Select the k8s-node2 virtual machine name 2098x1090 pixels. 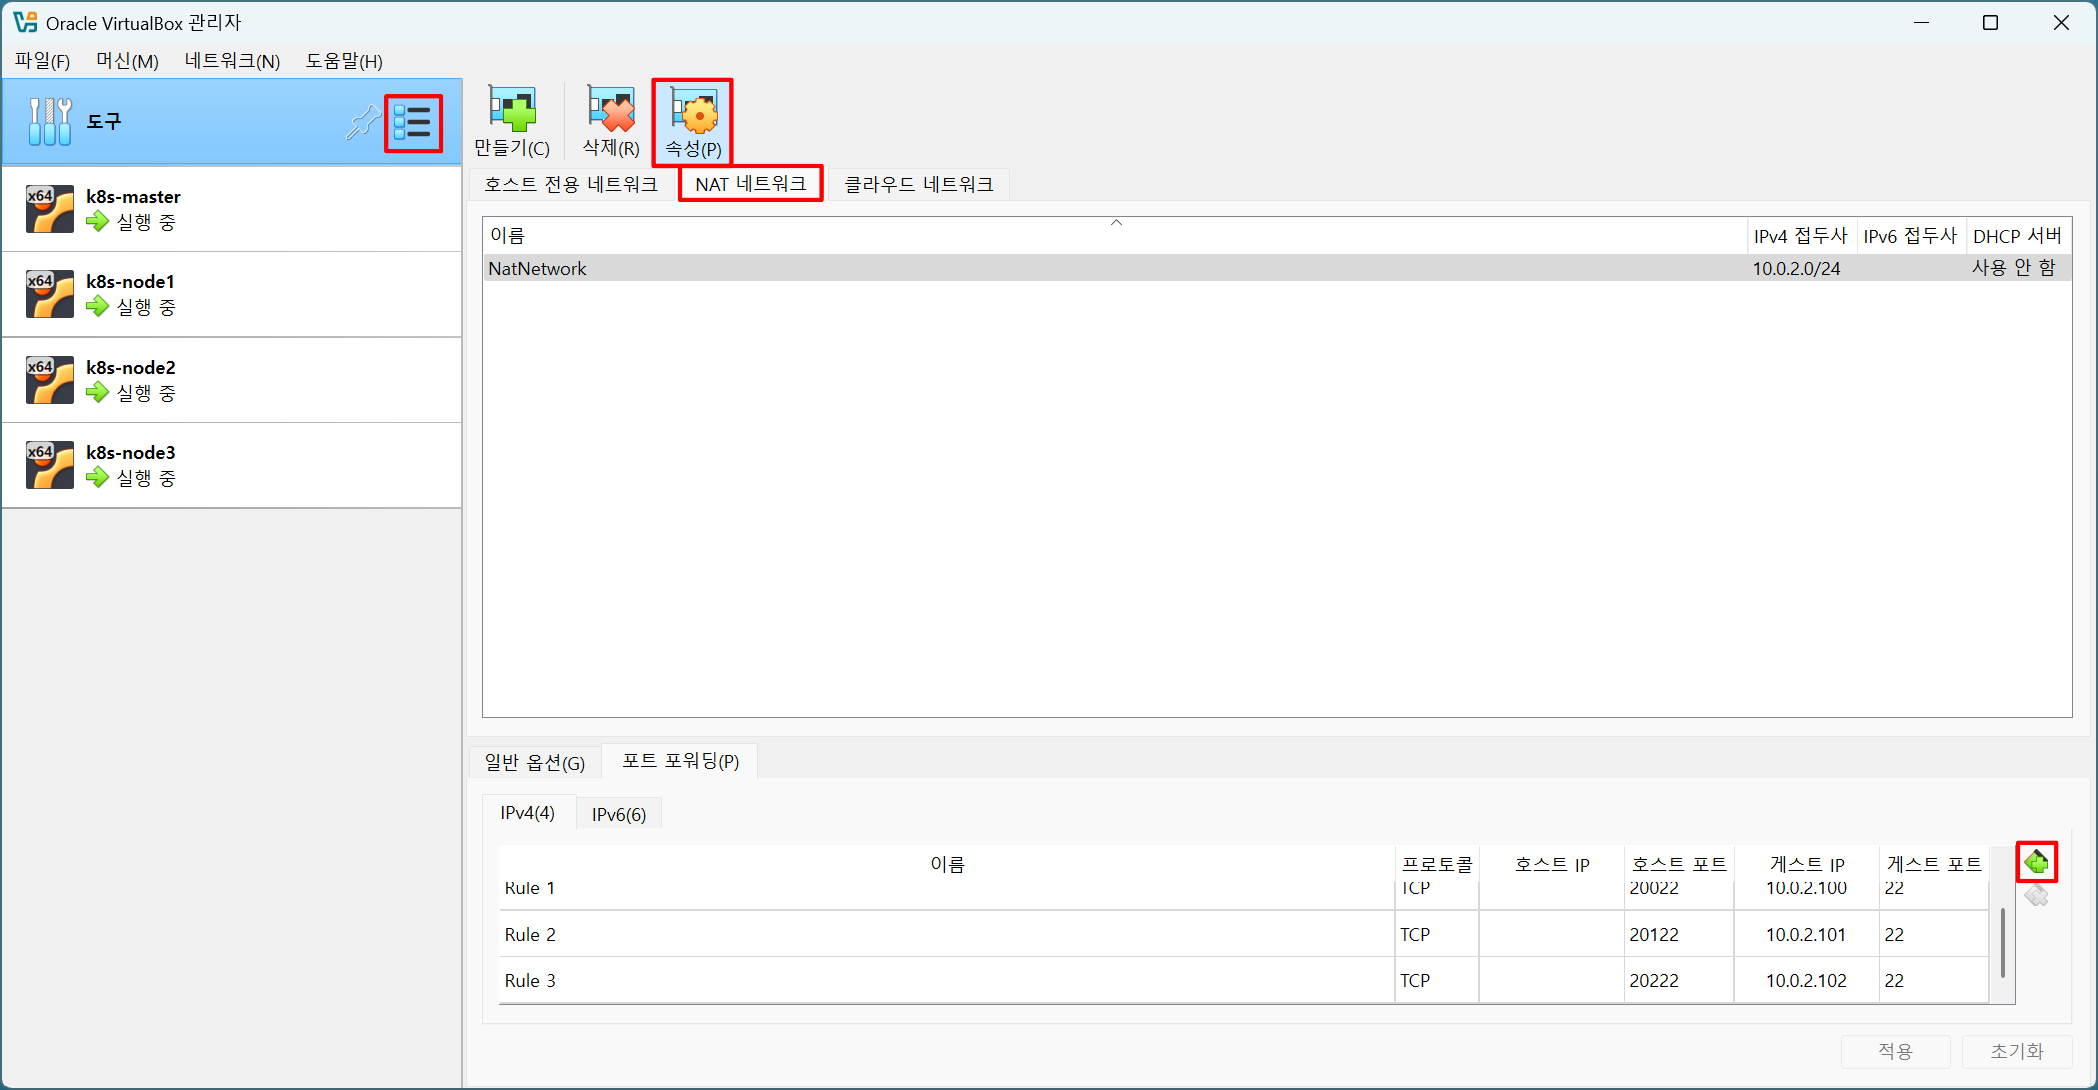131,367
